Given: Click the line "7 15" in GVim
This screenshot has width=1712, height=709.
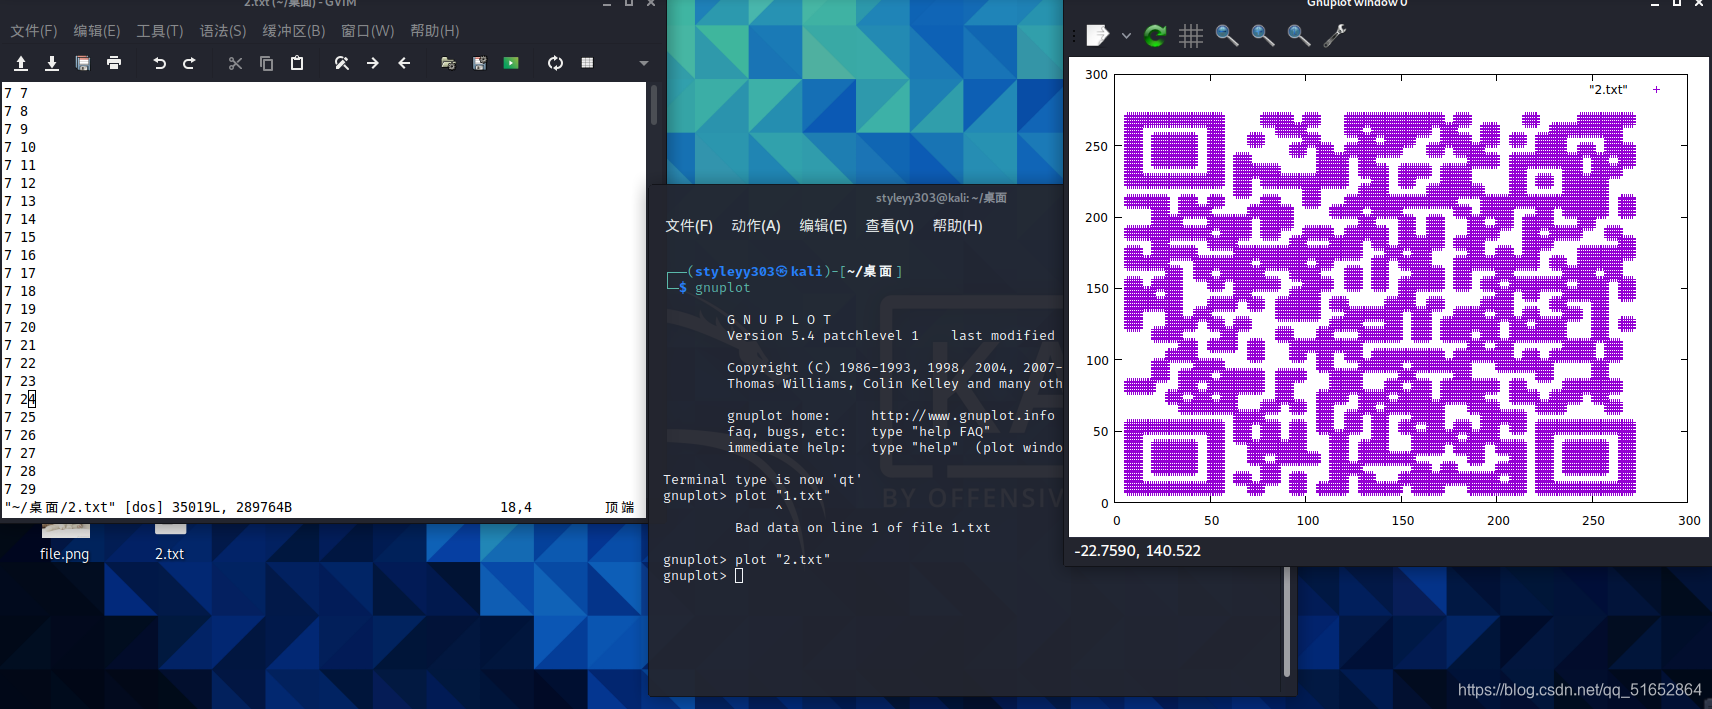Looking at the screenshot, I should click(x=20, y=237).
